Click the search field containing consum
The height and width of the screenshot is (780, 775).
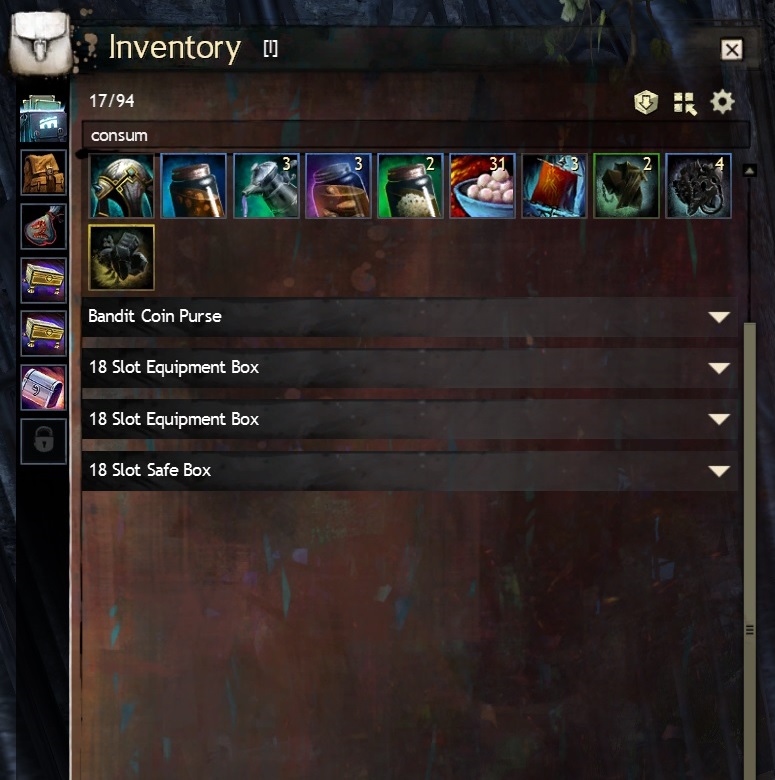click(x=416, y=135)
